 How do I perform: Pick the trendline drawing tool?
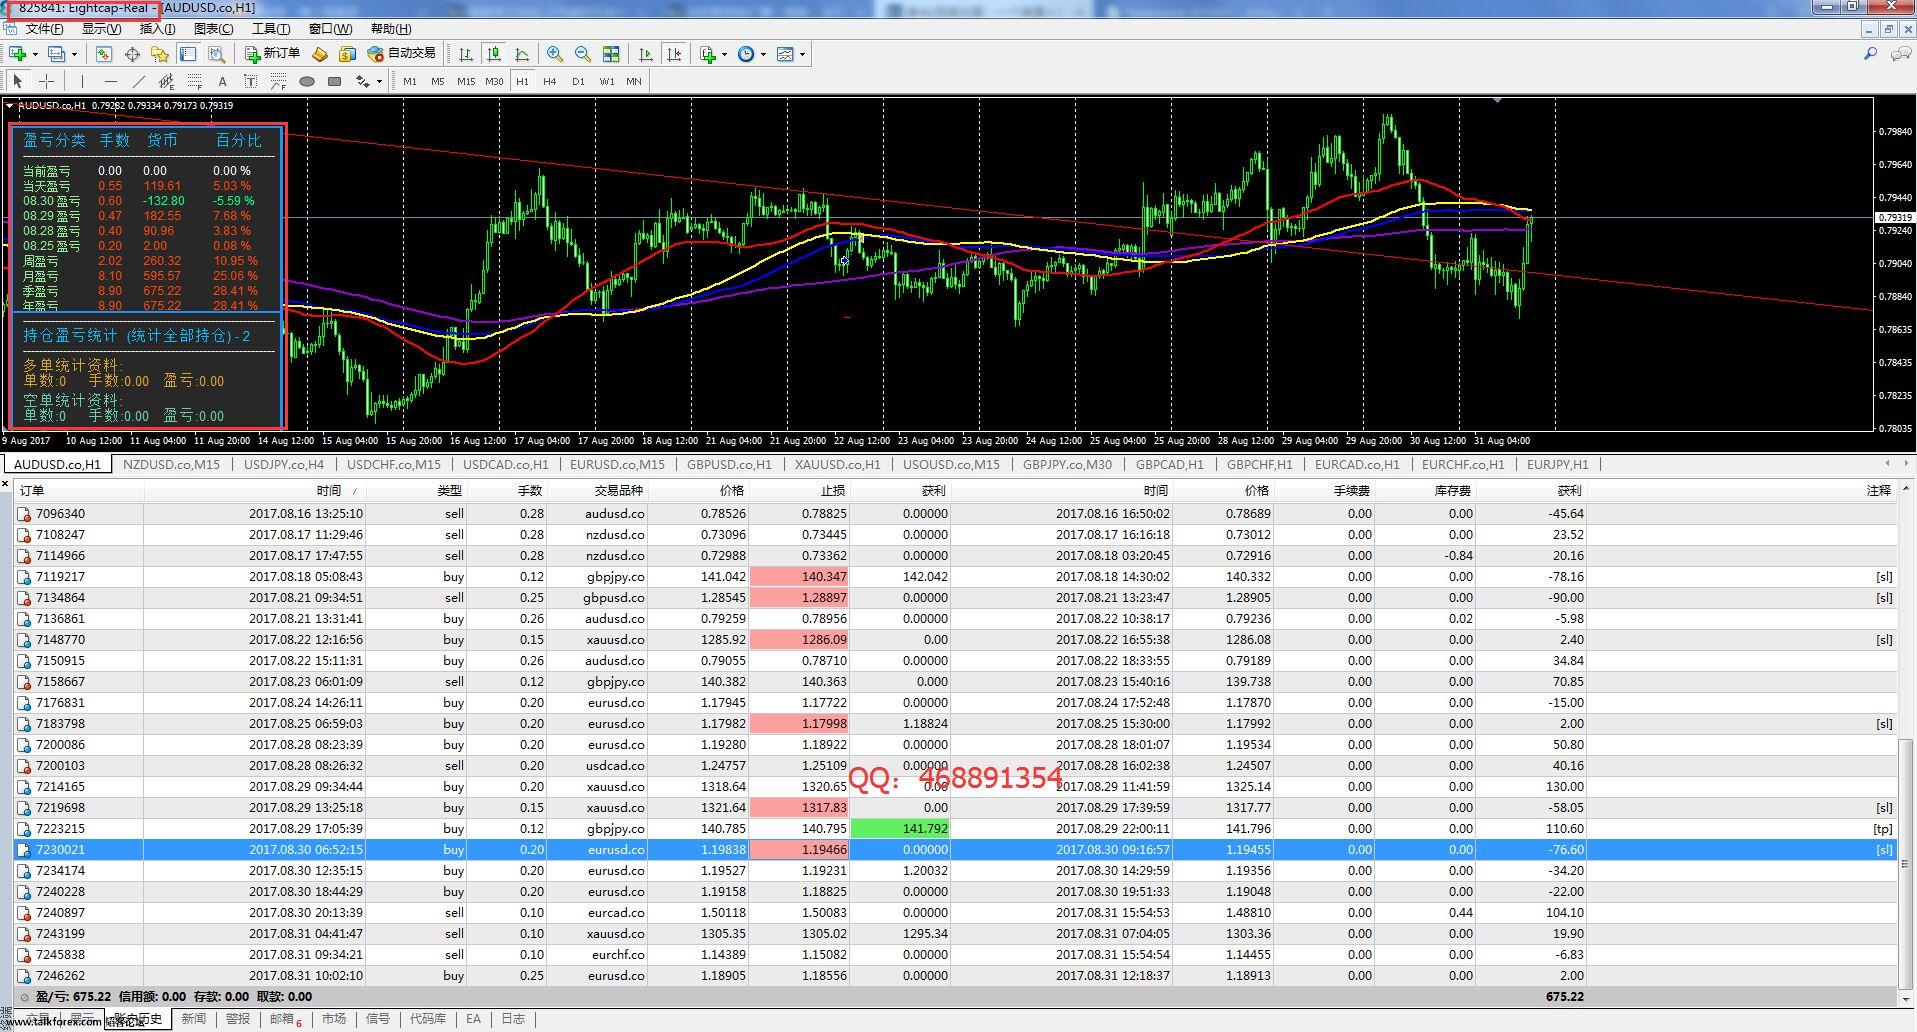coord(138,81)
